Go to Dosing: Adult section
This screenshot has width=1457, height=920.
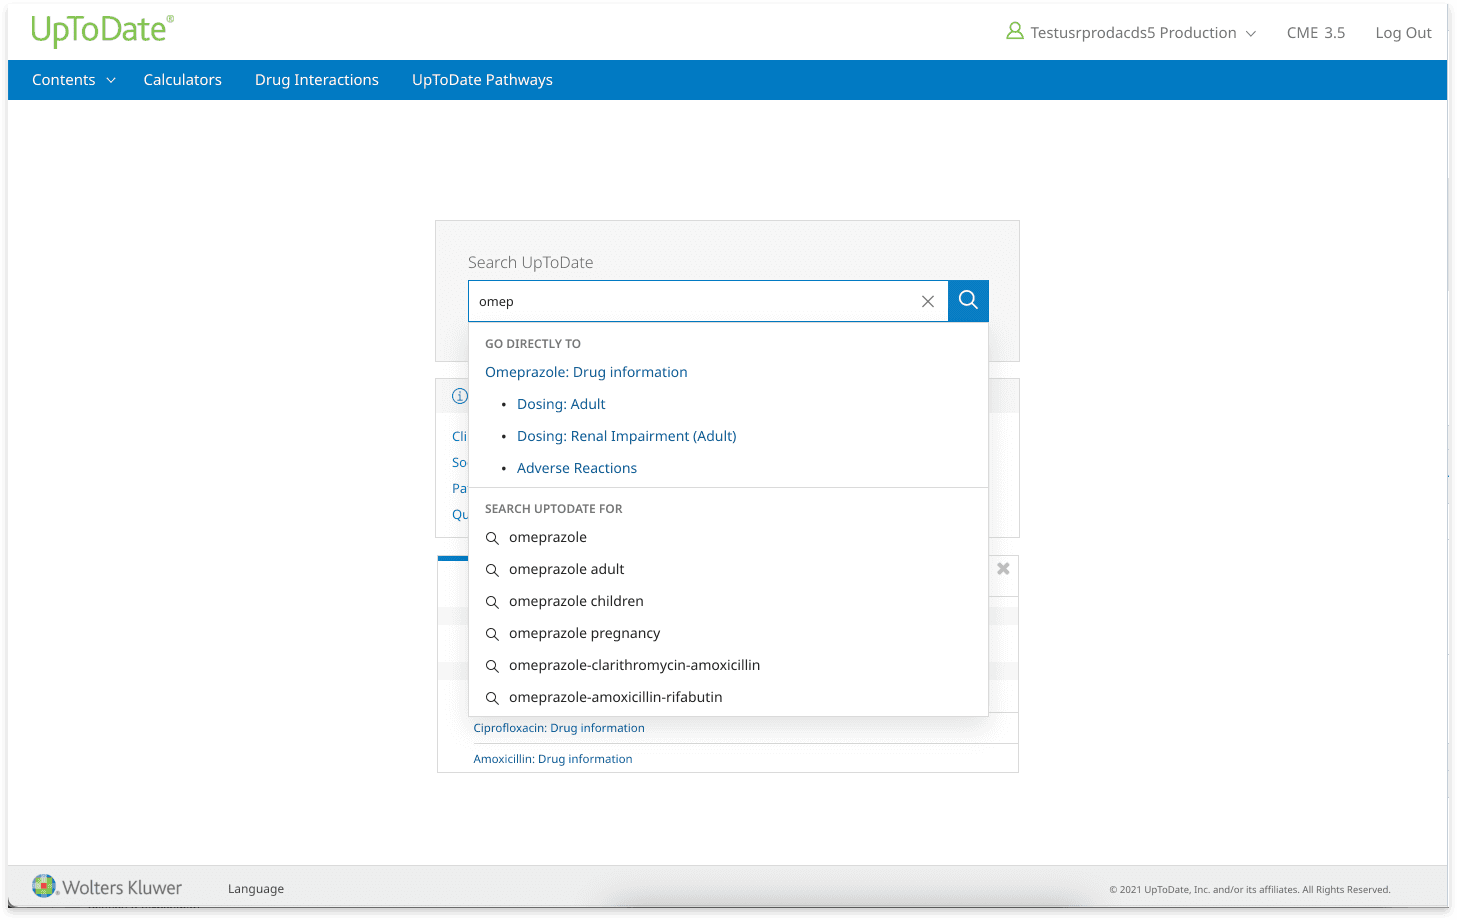[x=561, y=404]
